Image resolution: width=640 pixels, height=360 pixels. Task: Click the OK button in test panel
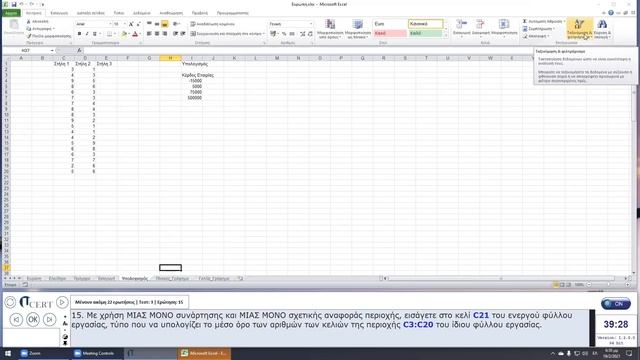pyautogui.click(x=33, y=319)
